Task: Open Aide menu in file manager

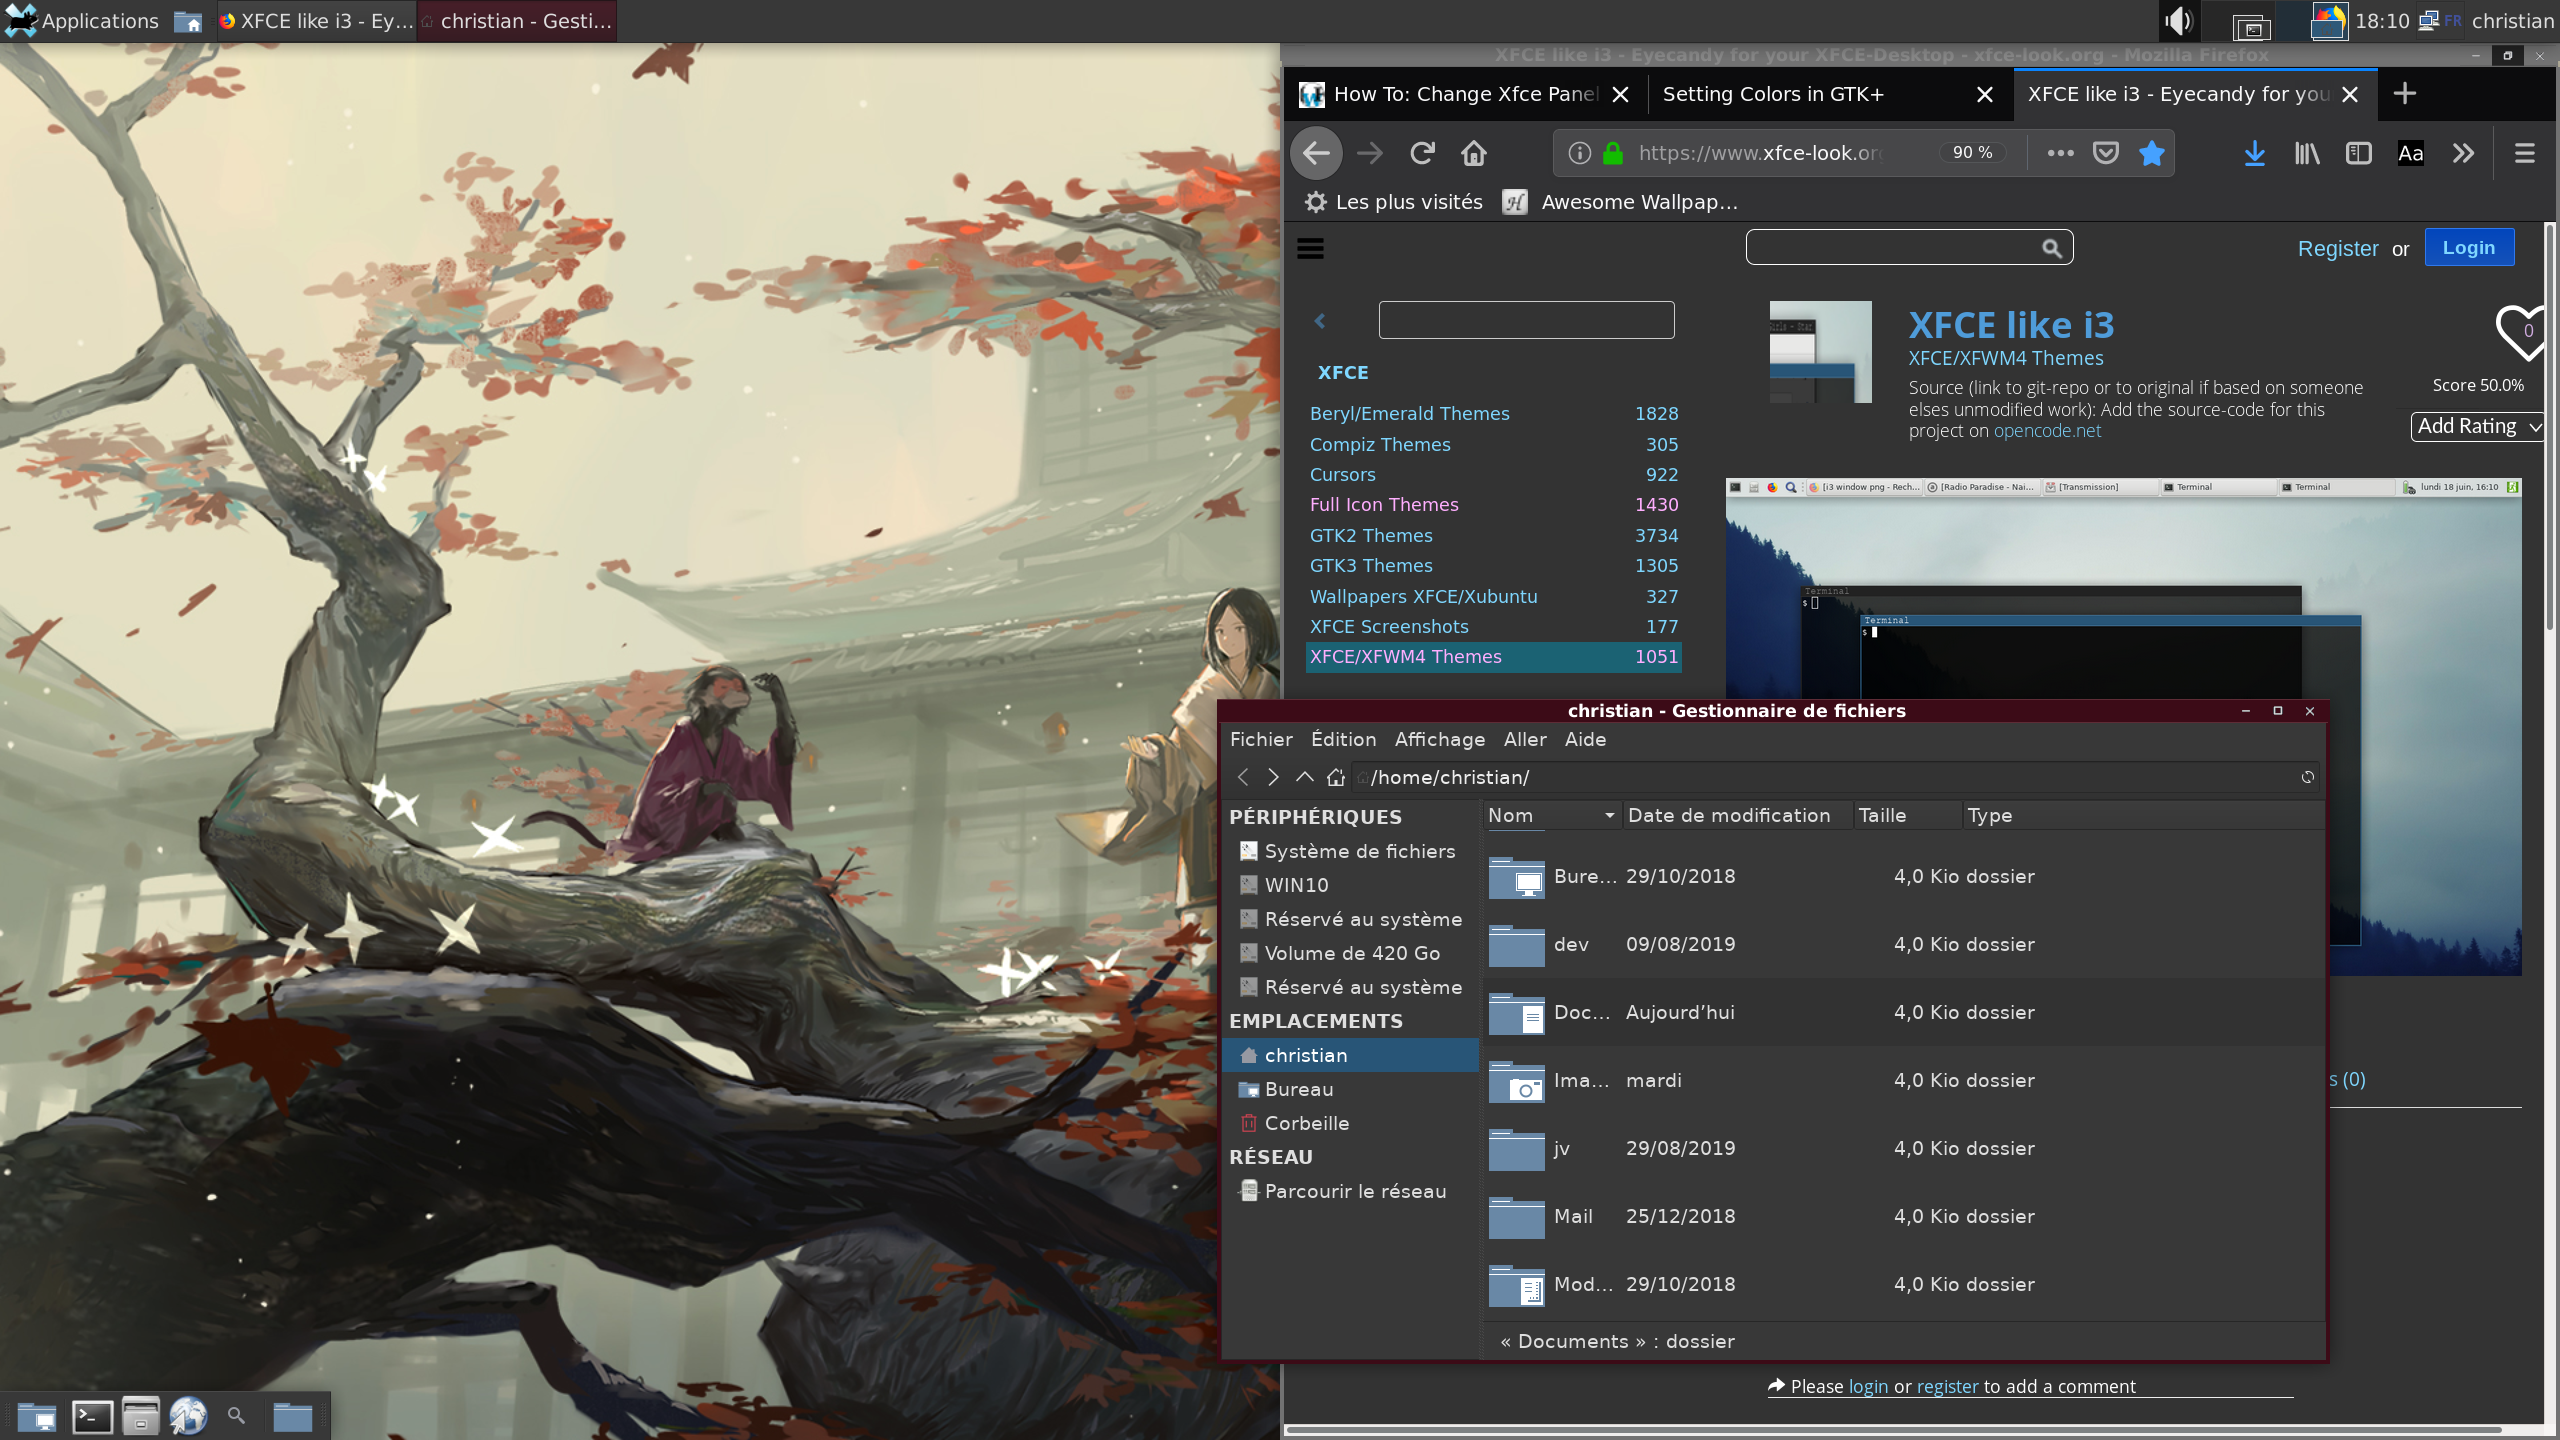Action: [1586, 739]
